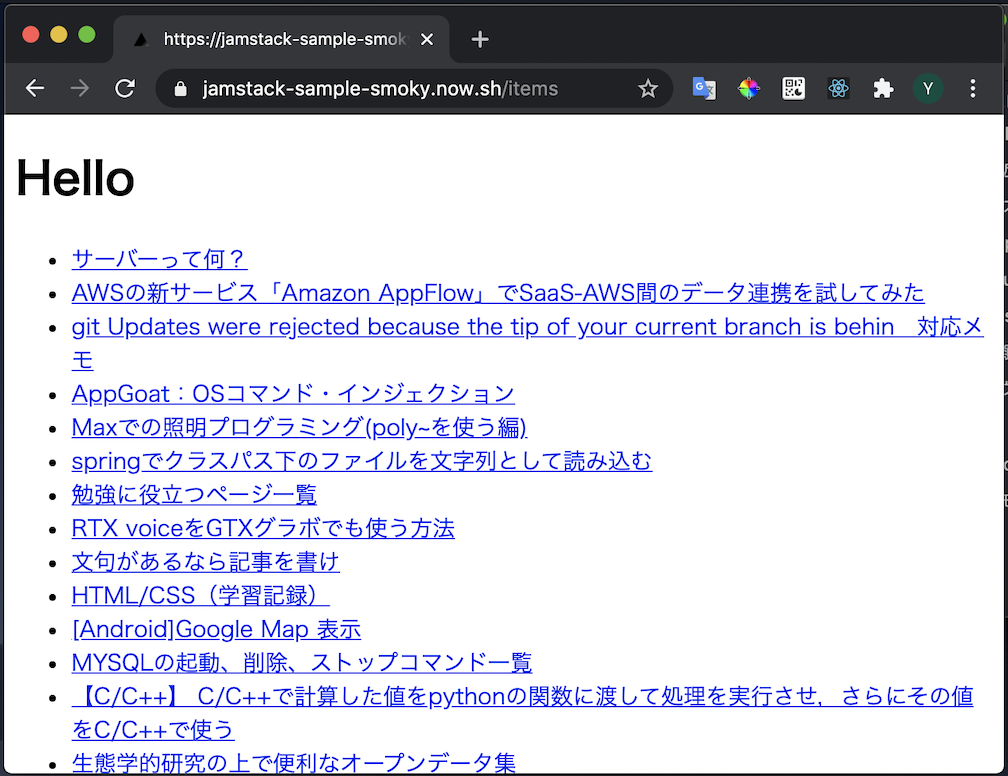
Task: Open the HTML/CSS（学習記録） link
Action: (201, 595)
